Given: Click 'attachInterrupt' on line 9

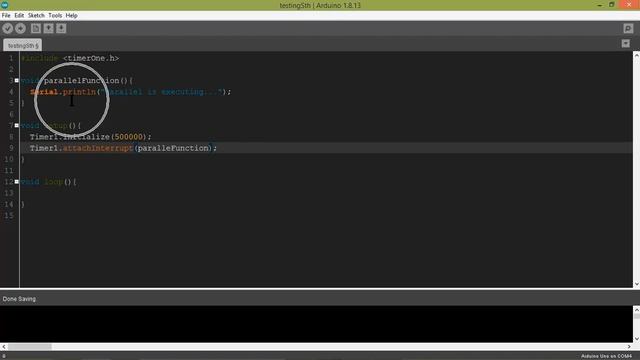Looking at the screenshot, I should [x=98, y=148].
